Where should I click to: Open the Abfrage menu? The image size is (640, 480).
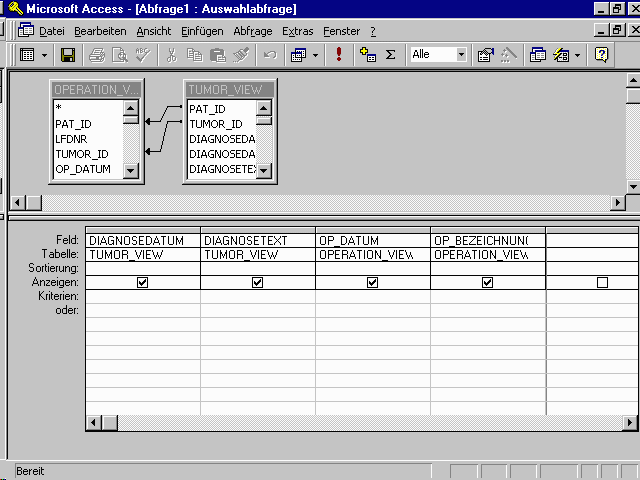[x=252, y=31]
